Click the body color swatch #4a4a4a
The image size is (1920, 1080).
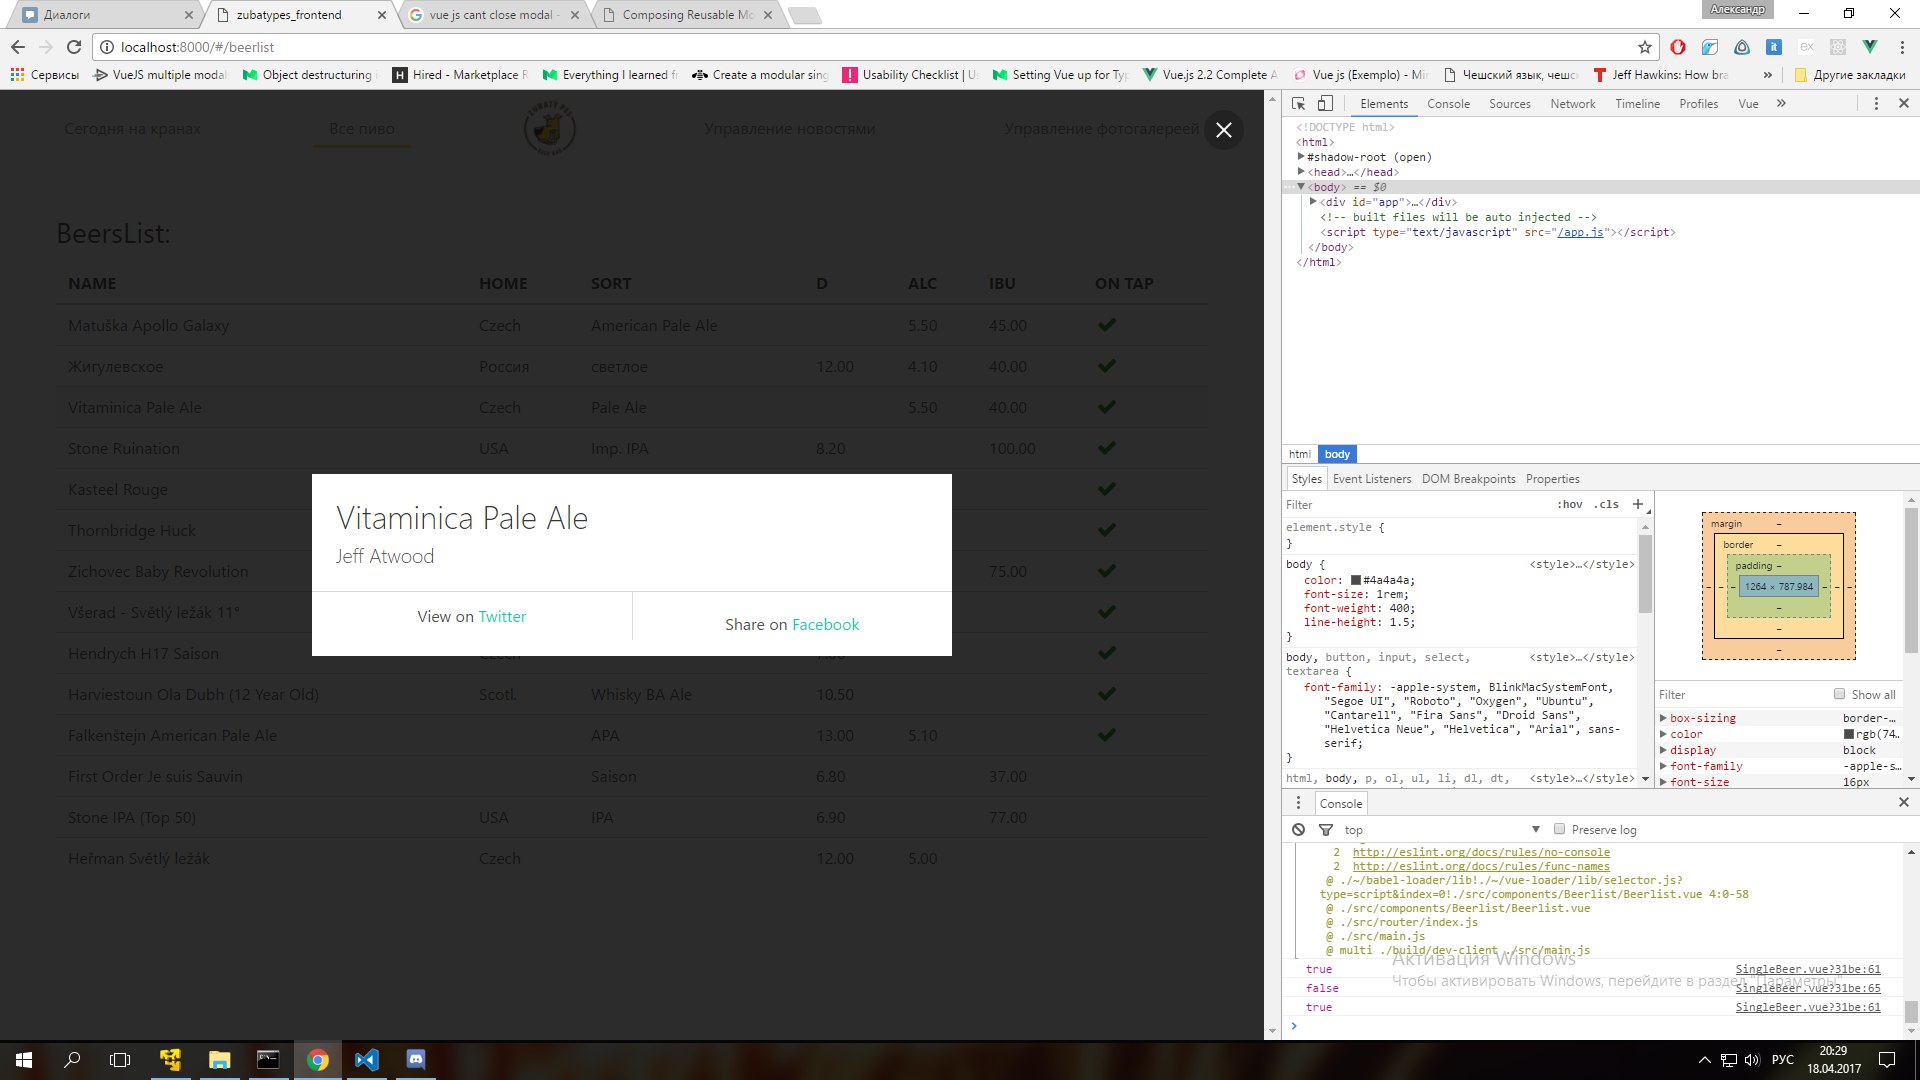pyautogui.click(x=1356, y=580)
